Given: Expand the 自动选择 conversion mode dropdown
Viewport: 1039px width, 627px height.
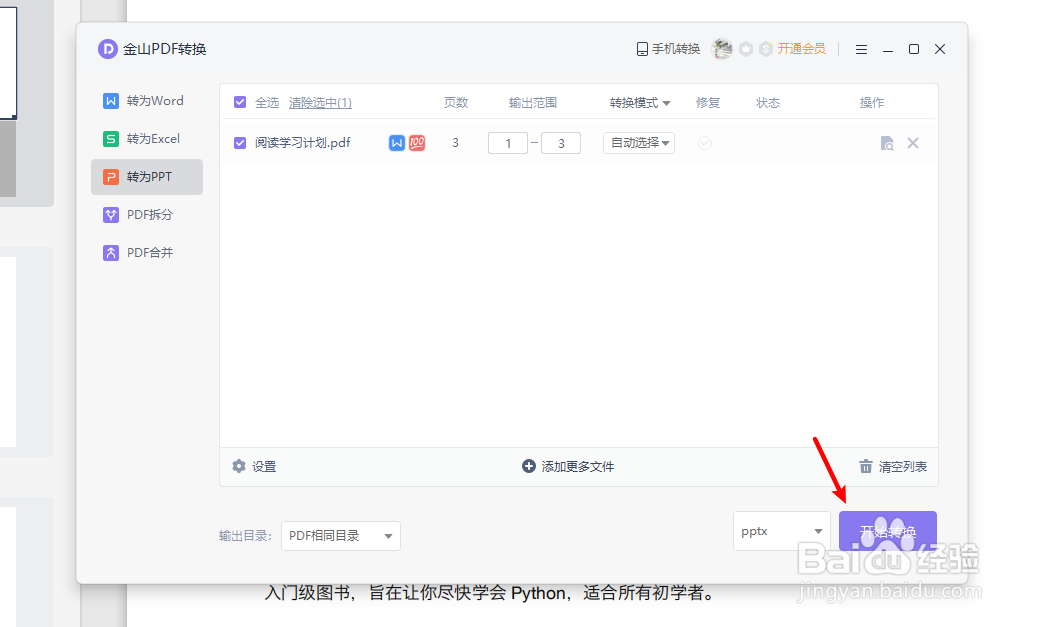Looking at the screenshot, I should [638, 142].
